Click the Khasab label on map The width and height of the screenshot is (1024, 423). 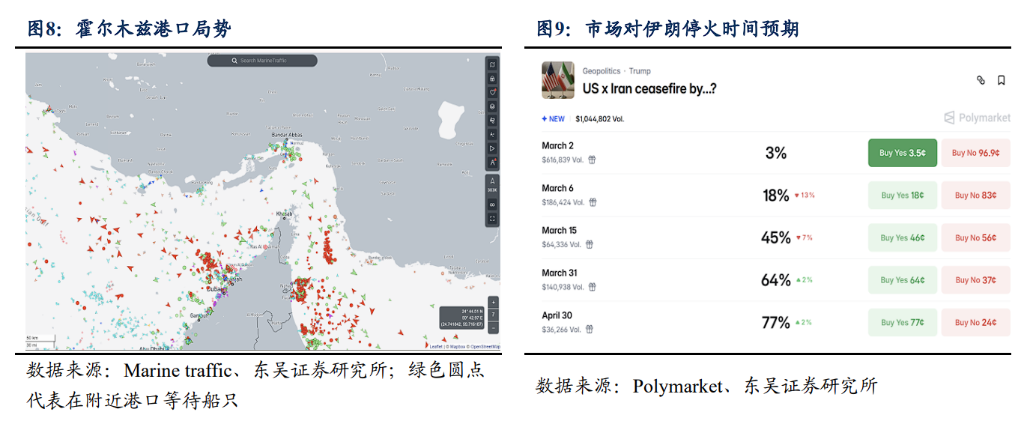(x=286, y=215)
